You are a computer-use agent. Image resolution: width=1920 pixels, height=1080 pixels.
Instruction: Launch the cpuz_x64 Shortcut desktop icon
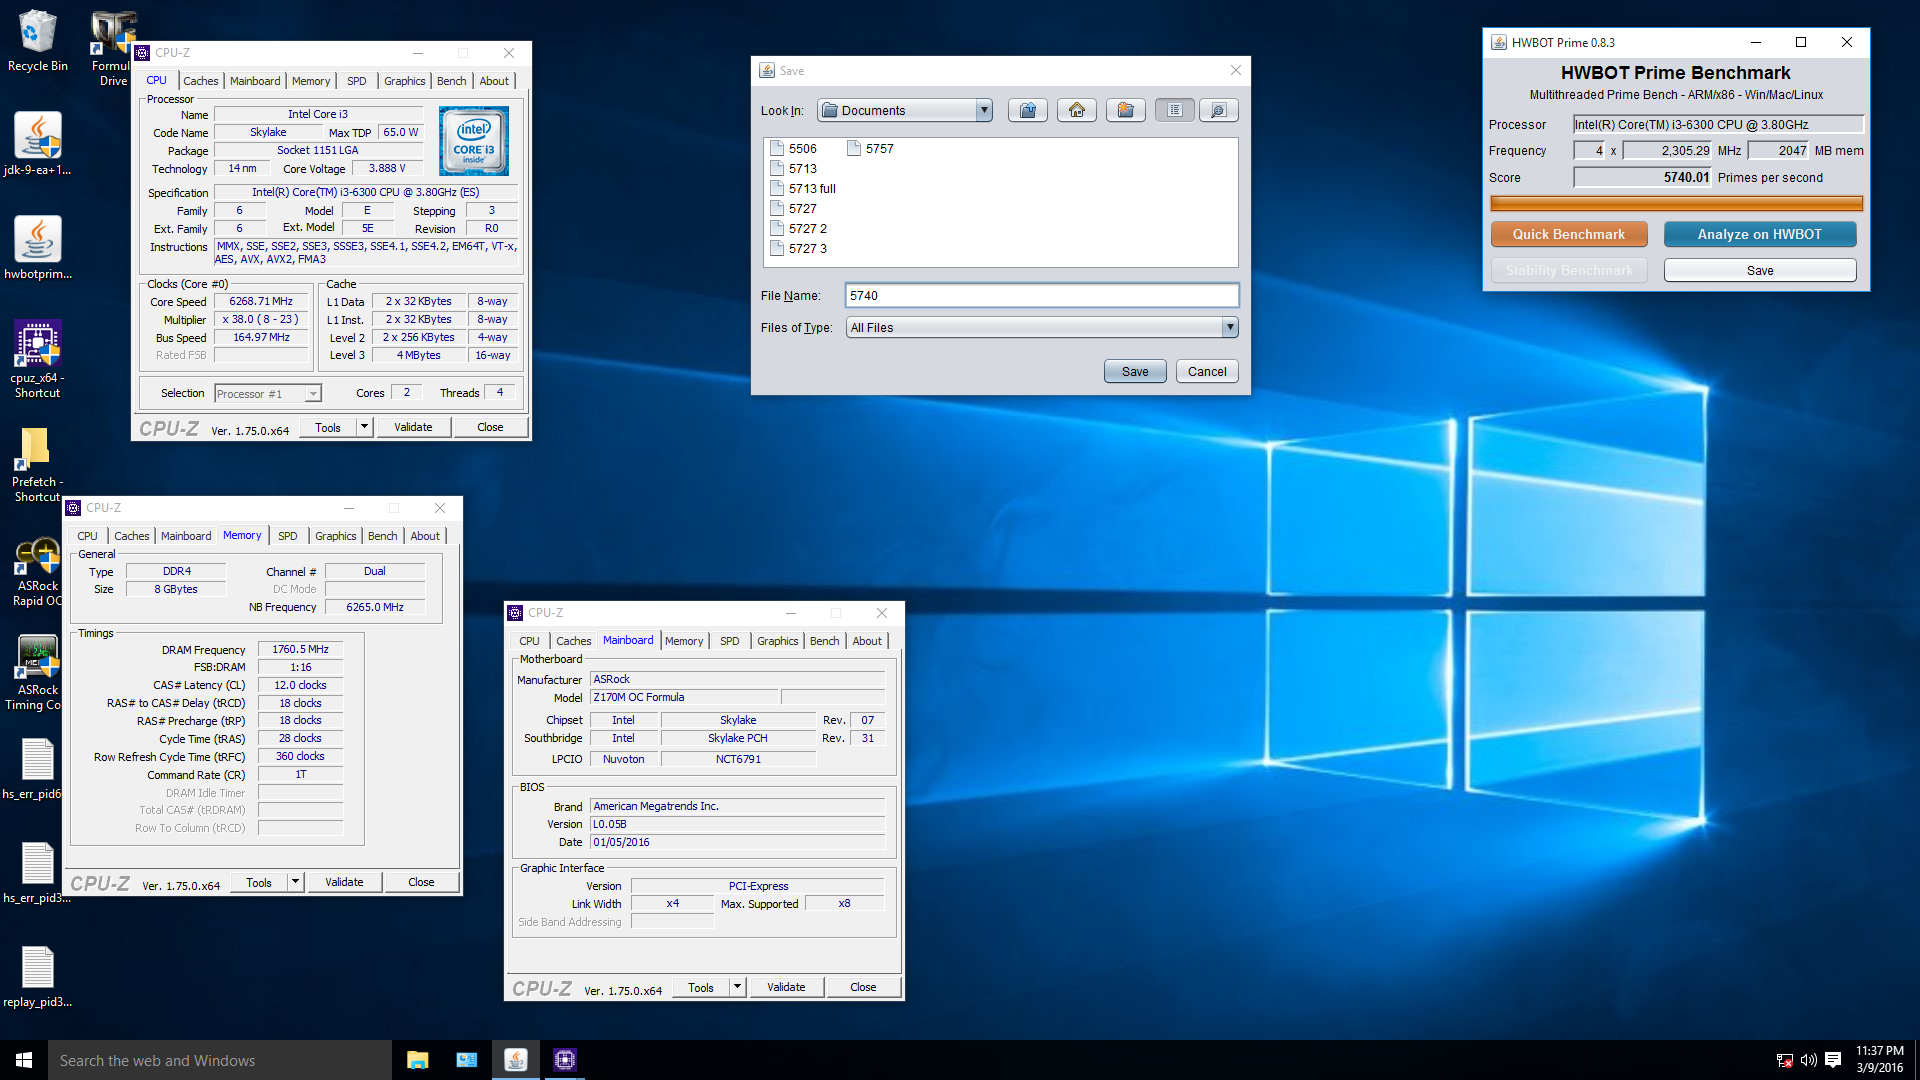(x=38, y=358)
